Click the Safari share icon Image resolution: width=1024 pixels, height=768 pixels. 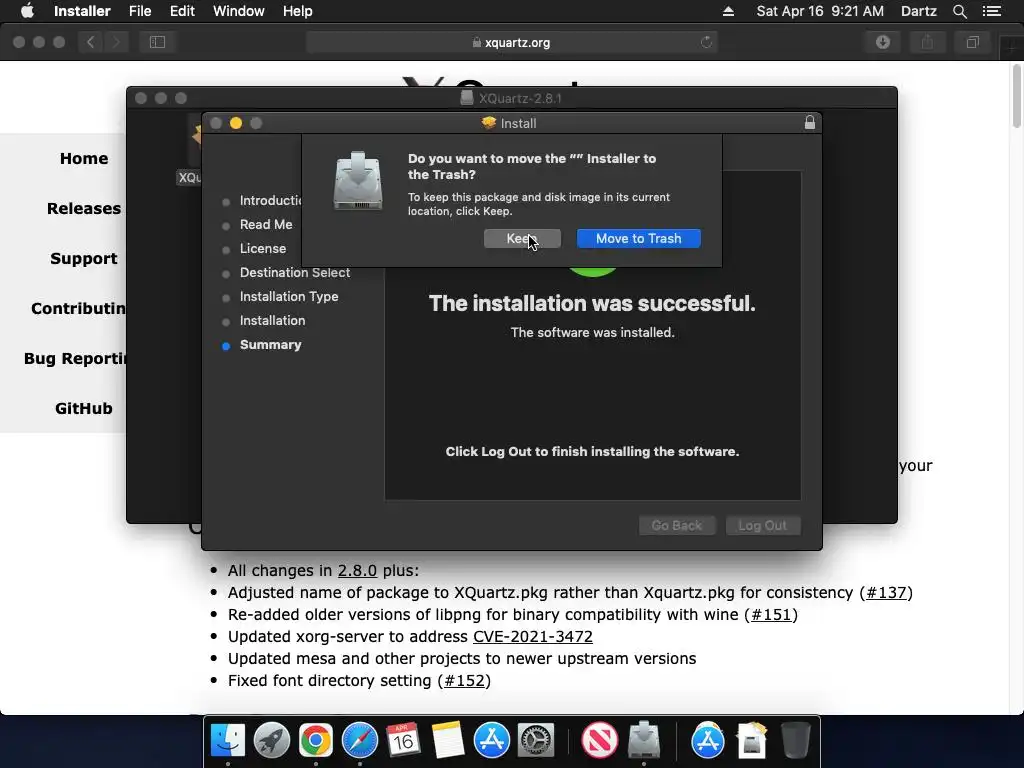tap(927, 42)
